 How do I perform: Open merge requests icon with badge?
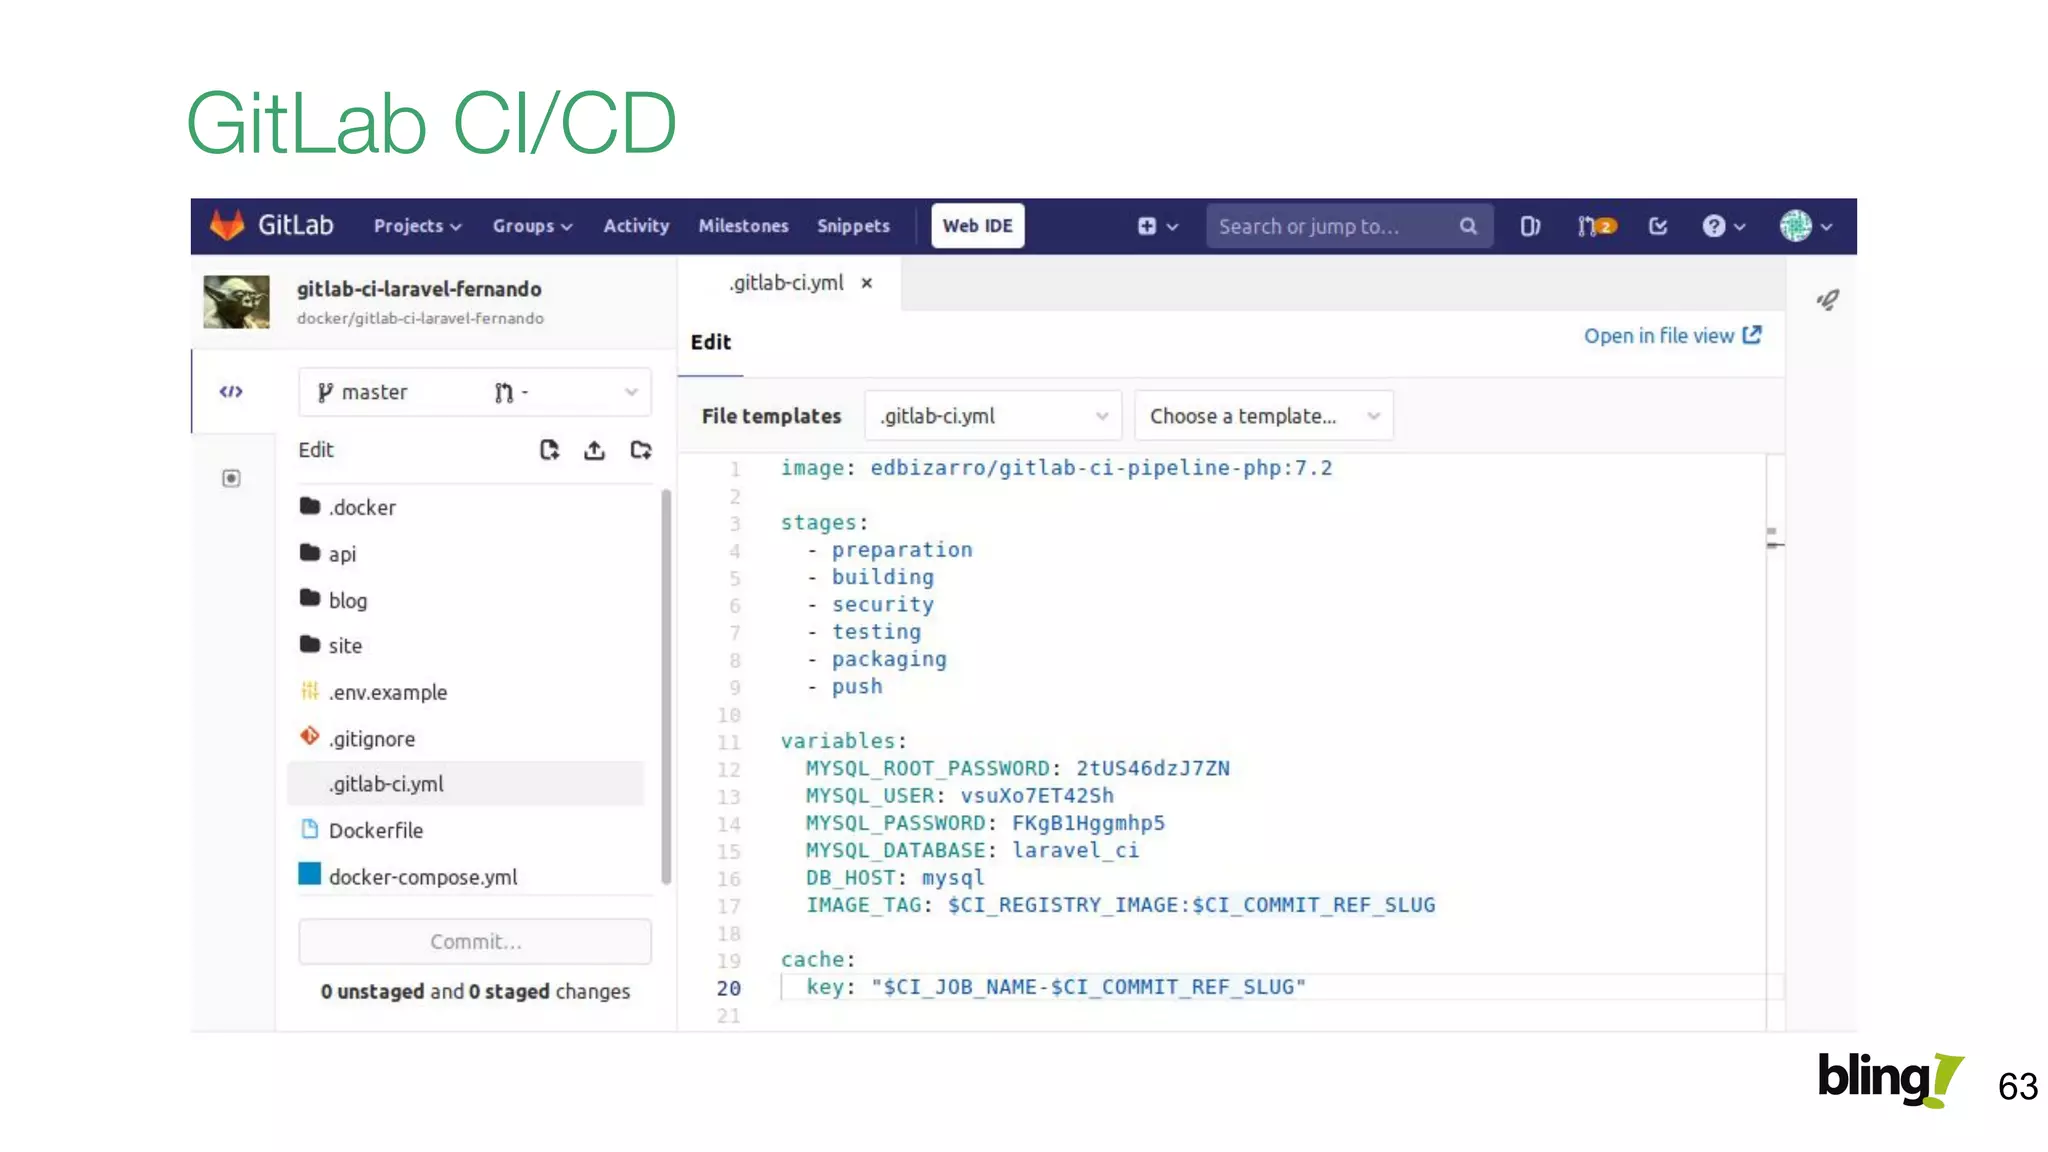click(1596, 226)
